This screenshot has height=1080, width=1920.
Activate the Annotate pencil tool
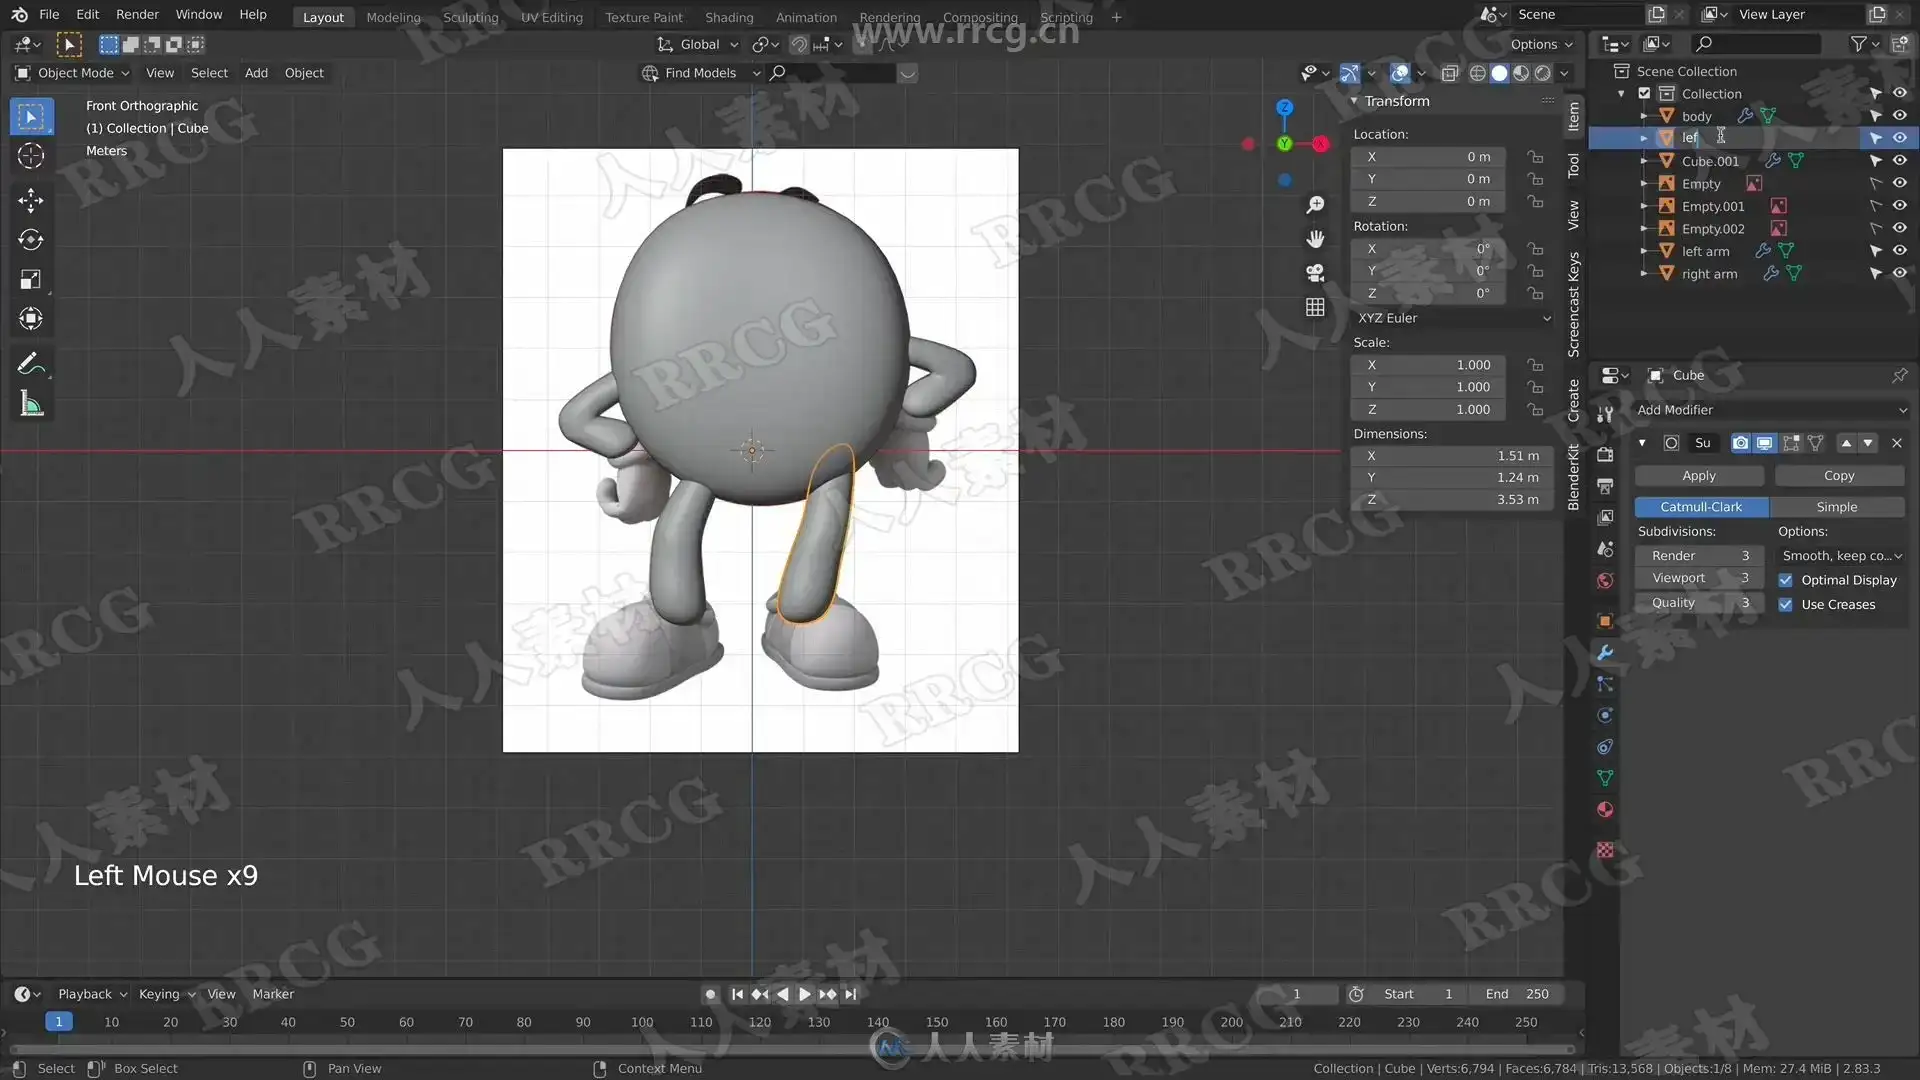click(x=31, y=364)
